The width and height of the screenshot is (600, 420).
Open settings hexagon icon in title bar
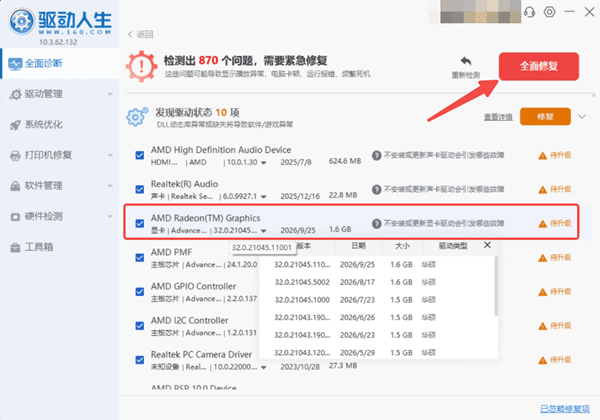[549, 12]
